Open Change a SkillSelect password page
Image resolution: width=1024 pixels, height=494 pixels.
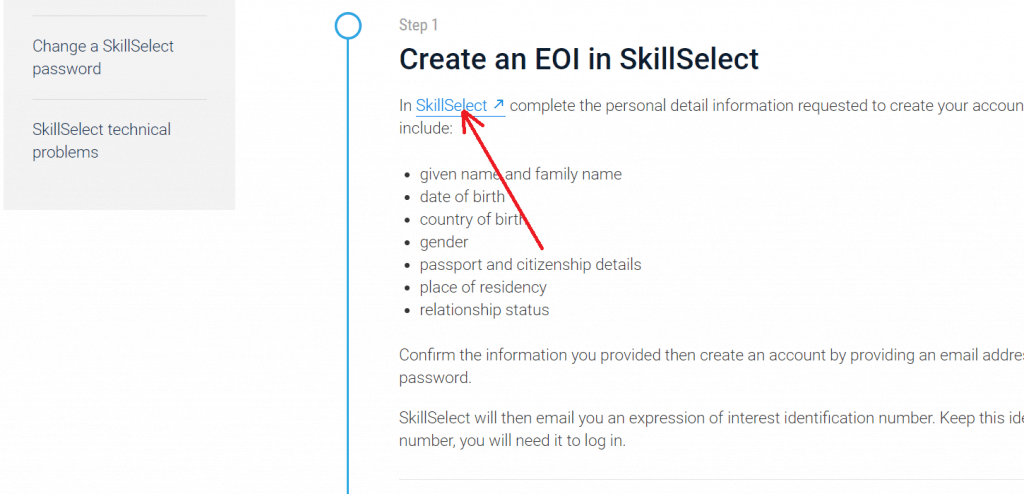click(103, 57)
